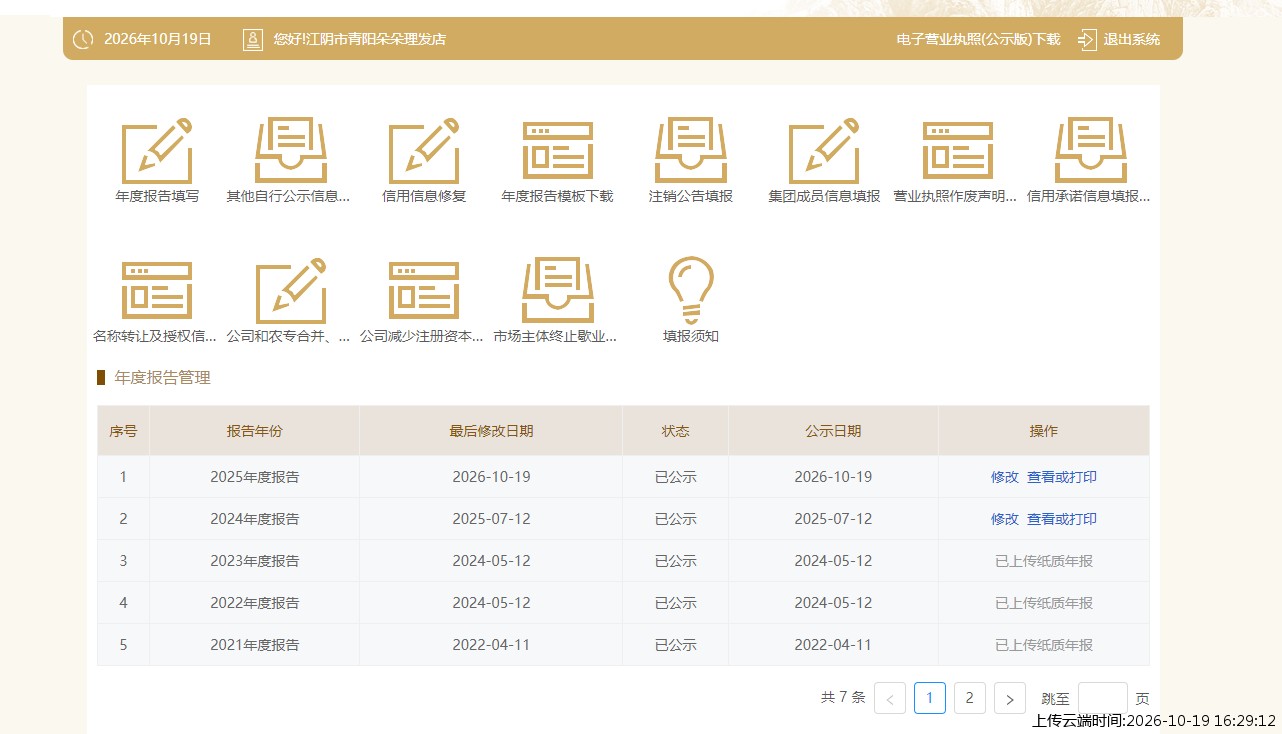1282x734 pixels.
Task: Open 集团成员信息填报 icon
Action: [x=824, y=151]
